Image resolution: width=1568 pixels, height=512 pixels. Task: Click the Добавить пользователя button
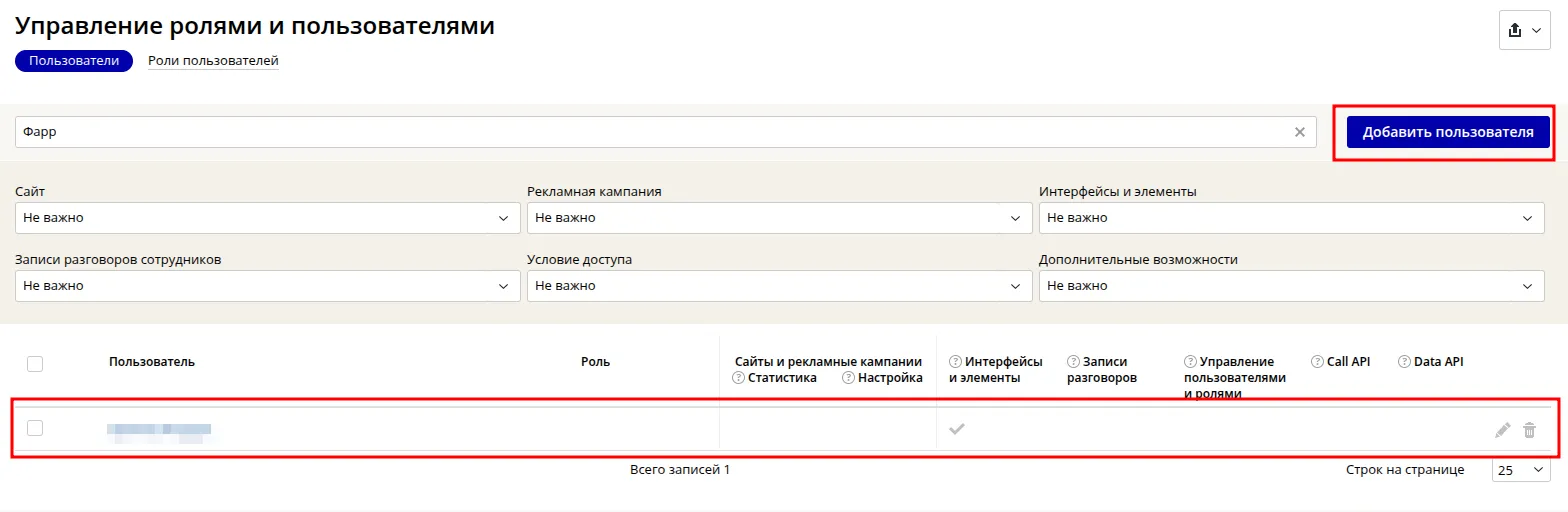1448,132
